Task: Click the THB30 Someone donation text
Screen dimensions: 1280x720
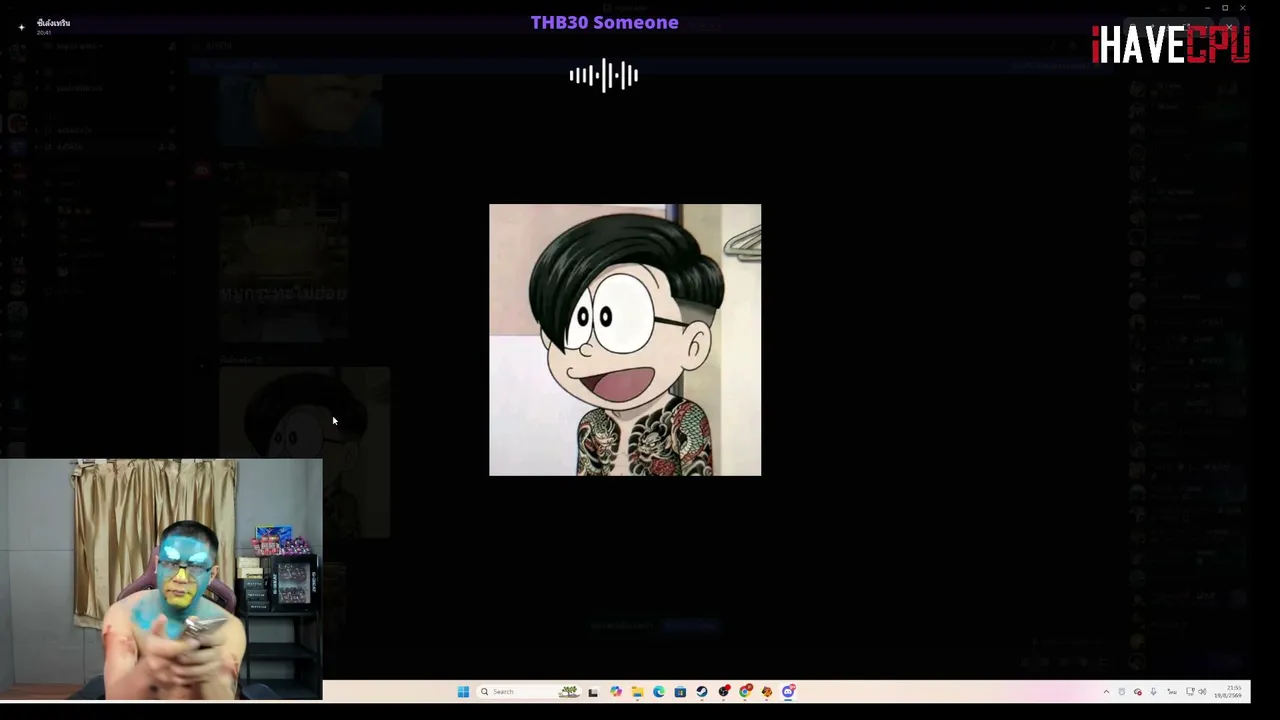Action: (x=605, y=22)
